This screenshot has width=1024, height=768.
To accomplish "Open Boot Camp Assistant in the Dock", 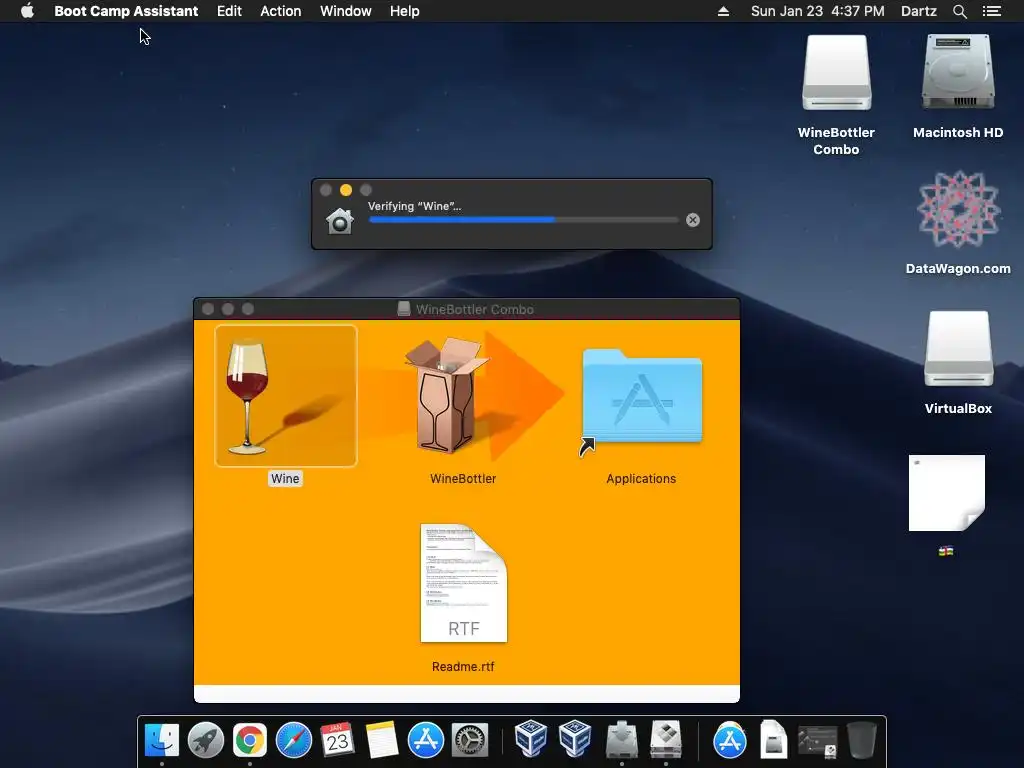I will coord(665,740).
